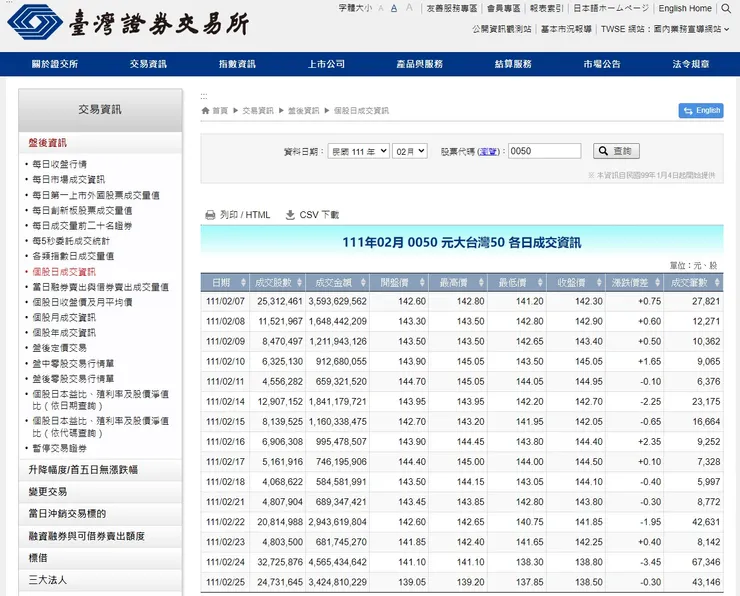Open the search magnifier icon at top right
The height and width of the screenshot is (596, 740).
[x=726, y=8]
